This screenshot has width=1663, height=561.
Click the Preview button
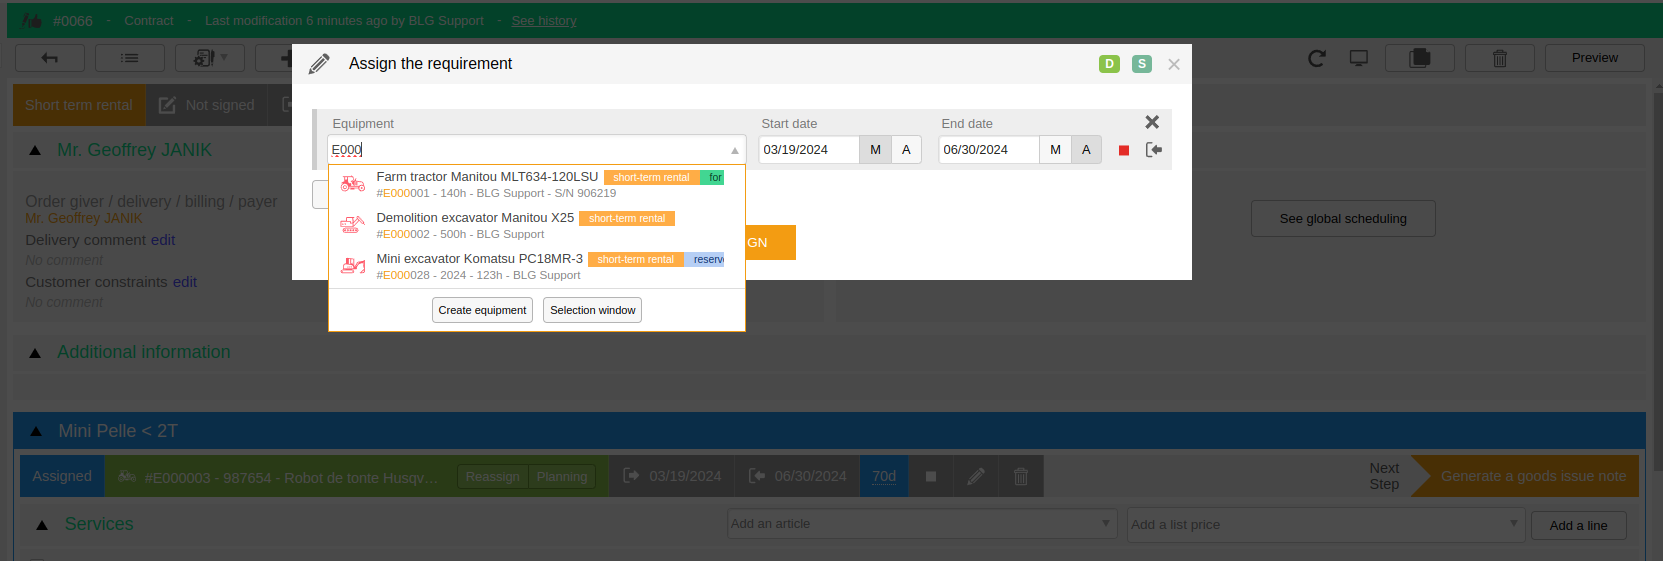[x=1595, y=58]
